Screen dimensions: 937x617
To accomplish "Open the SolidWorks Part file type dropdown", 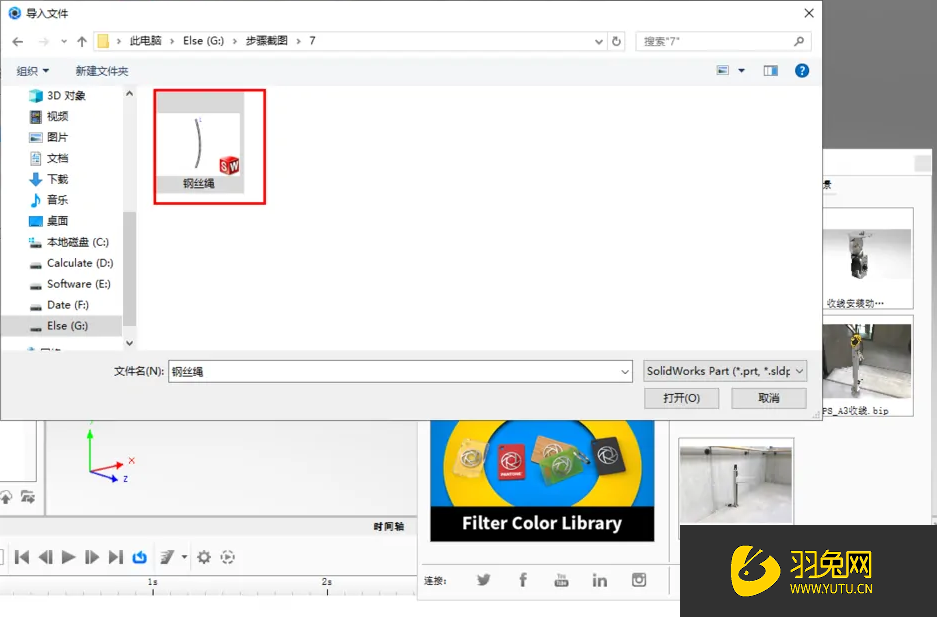I will pyautogui.click(x=724, y=371).
